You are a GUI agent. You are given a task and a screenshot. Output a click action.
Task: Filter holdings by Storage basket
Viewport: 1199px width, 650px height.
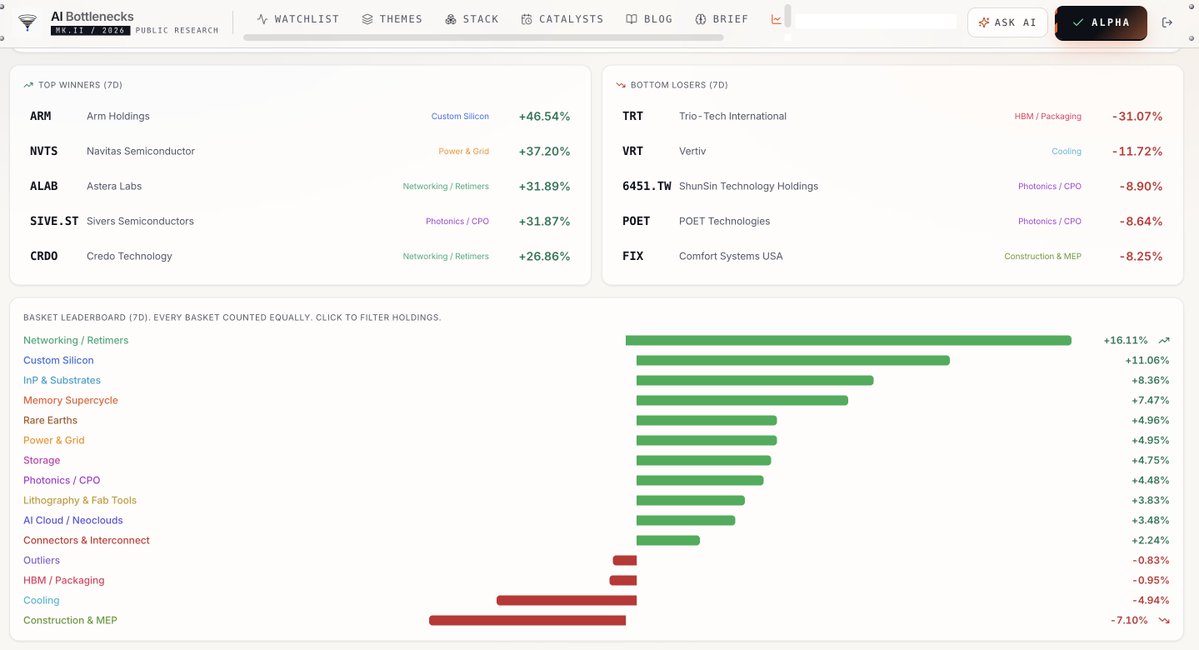tap(41, 460)
